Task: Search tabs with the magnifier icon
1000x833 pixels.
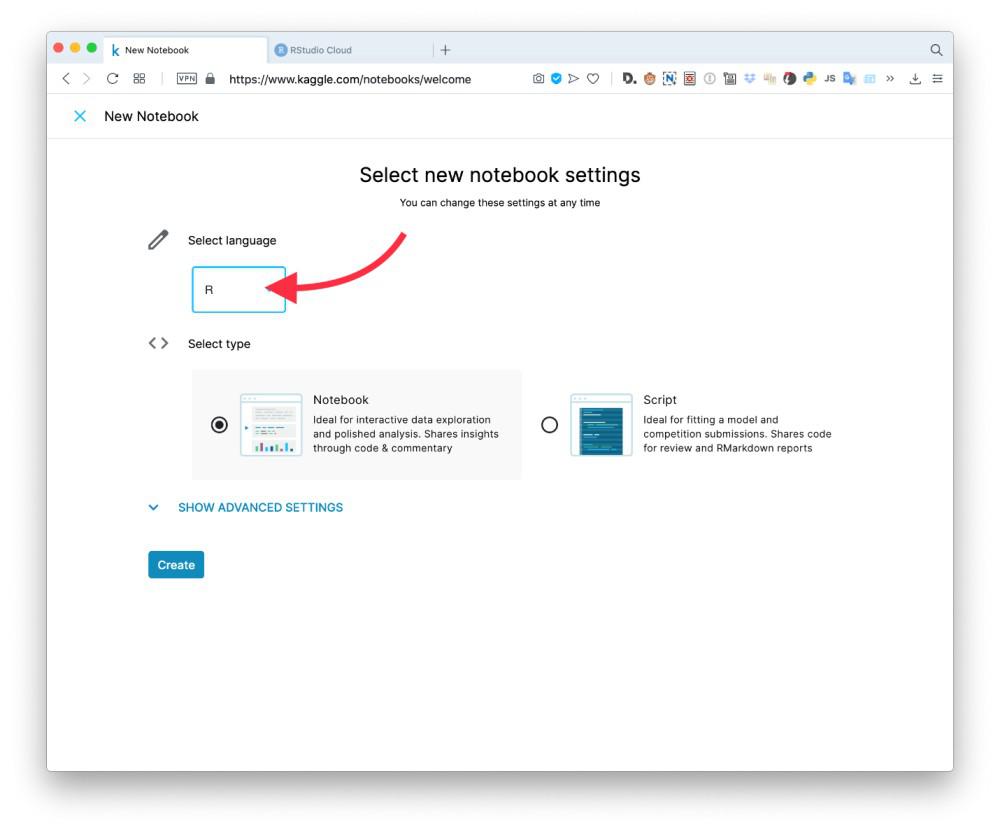Action: pos(936,50)
